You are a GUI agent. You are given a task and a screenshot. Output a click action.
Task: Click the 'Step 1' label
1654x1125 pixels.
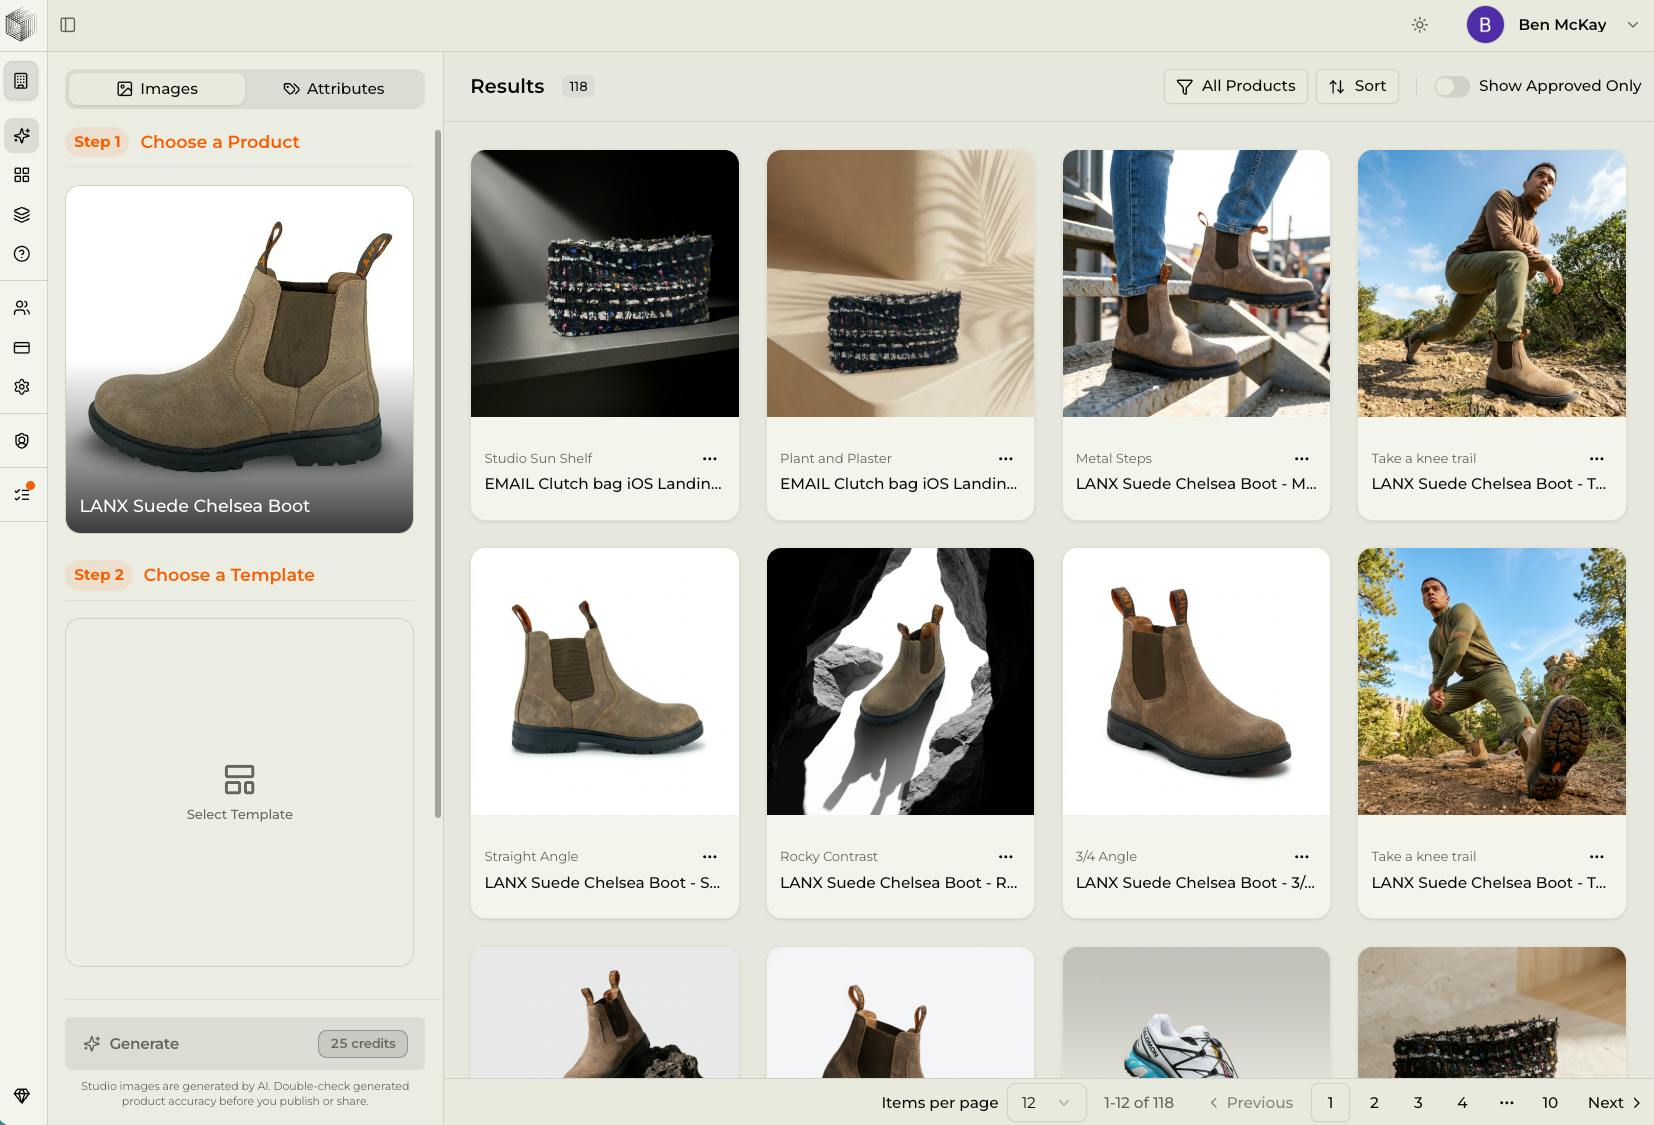97,142
